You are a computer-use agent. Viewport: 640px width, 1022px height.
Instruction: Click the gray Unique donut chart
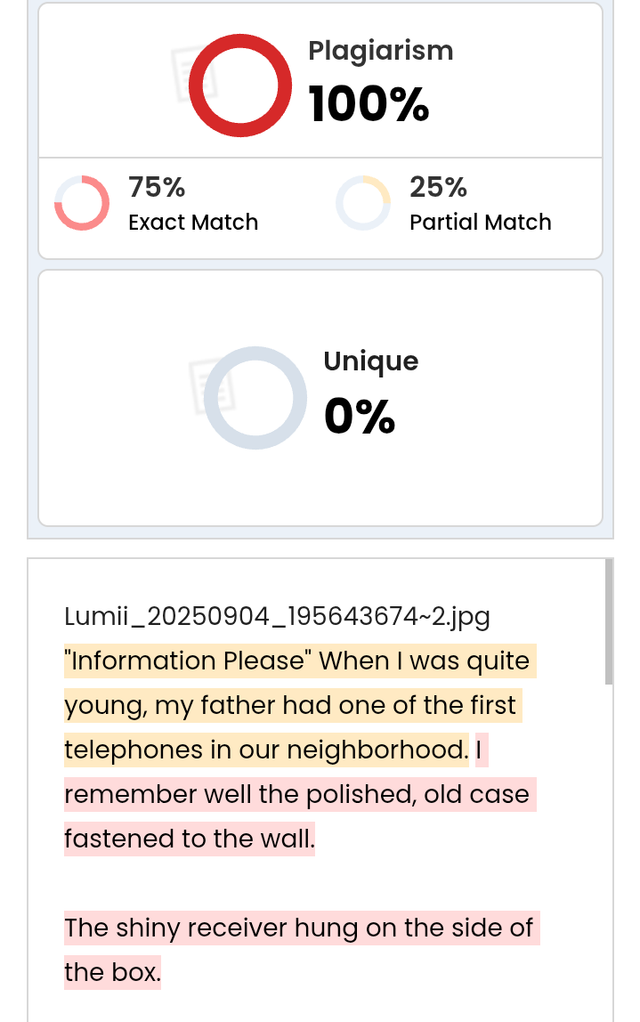coord(255,398)
